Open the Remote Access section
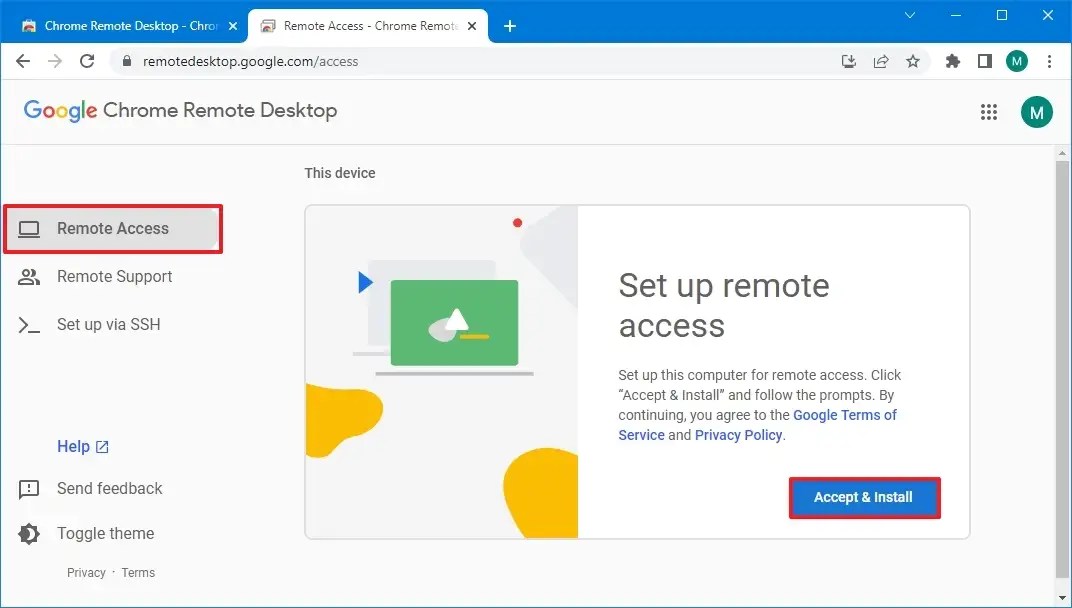The width and height of the screenshot is (1072, 608). tap(113, 228)
